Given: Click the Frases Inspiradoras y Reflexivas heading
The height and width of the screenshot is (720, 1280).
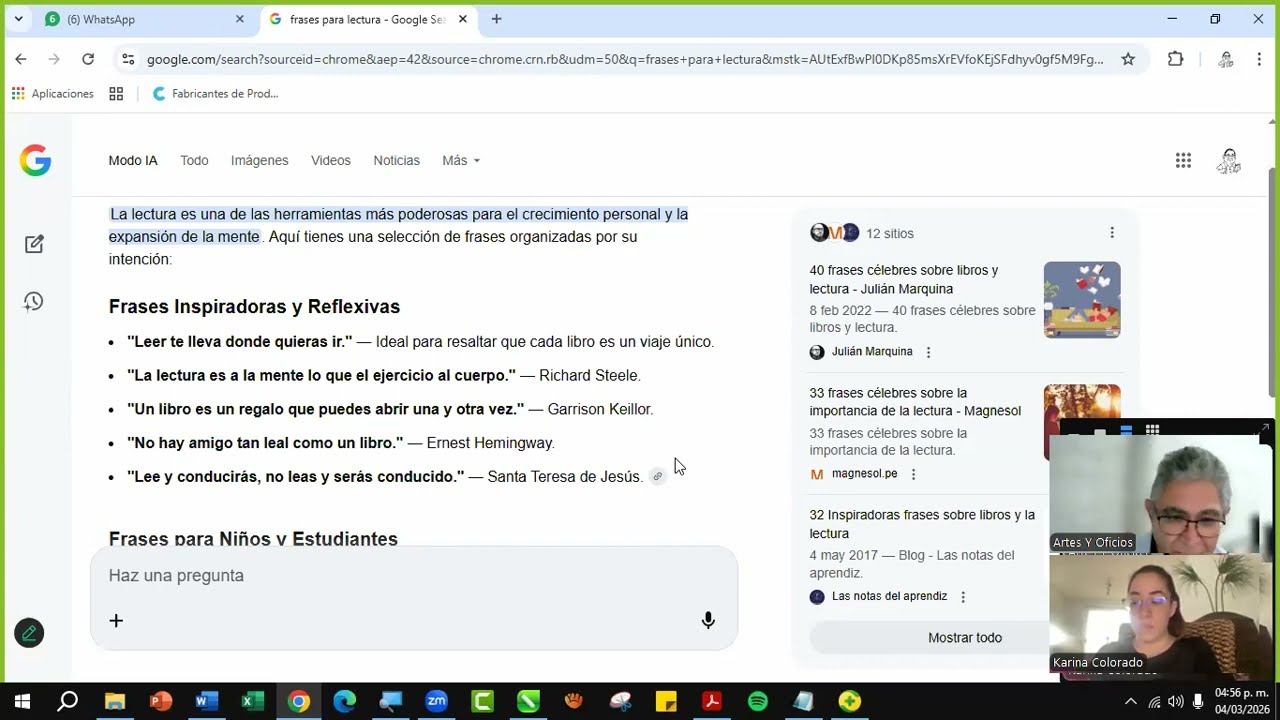Looking at the screenshot, I should click(254, 307).
